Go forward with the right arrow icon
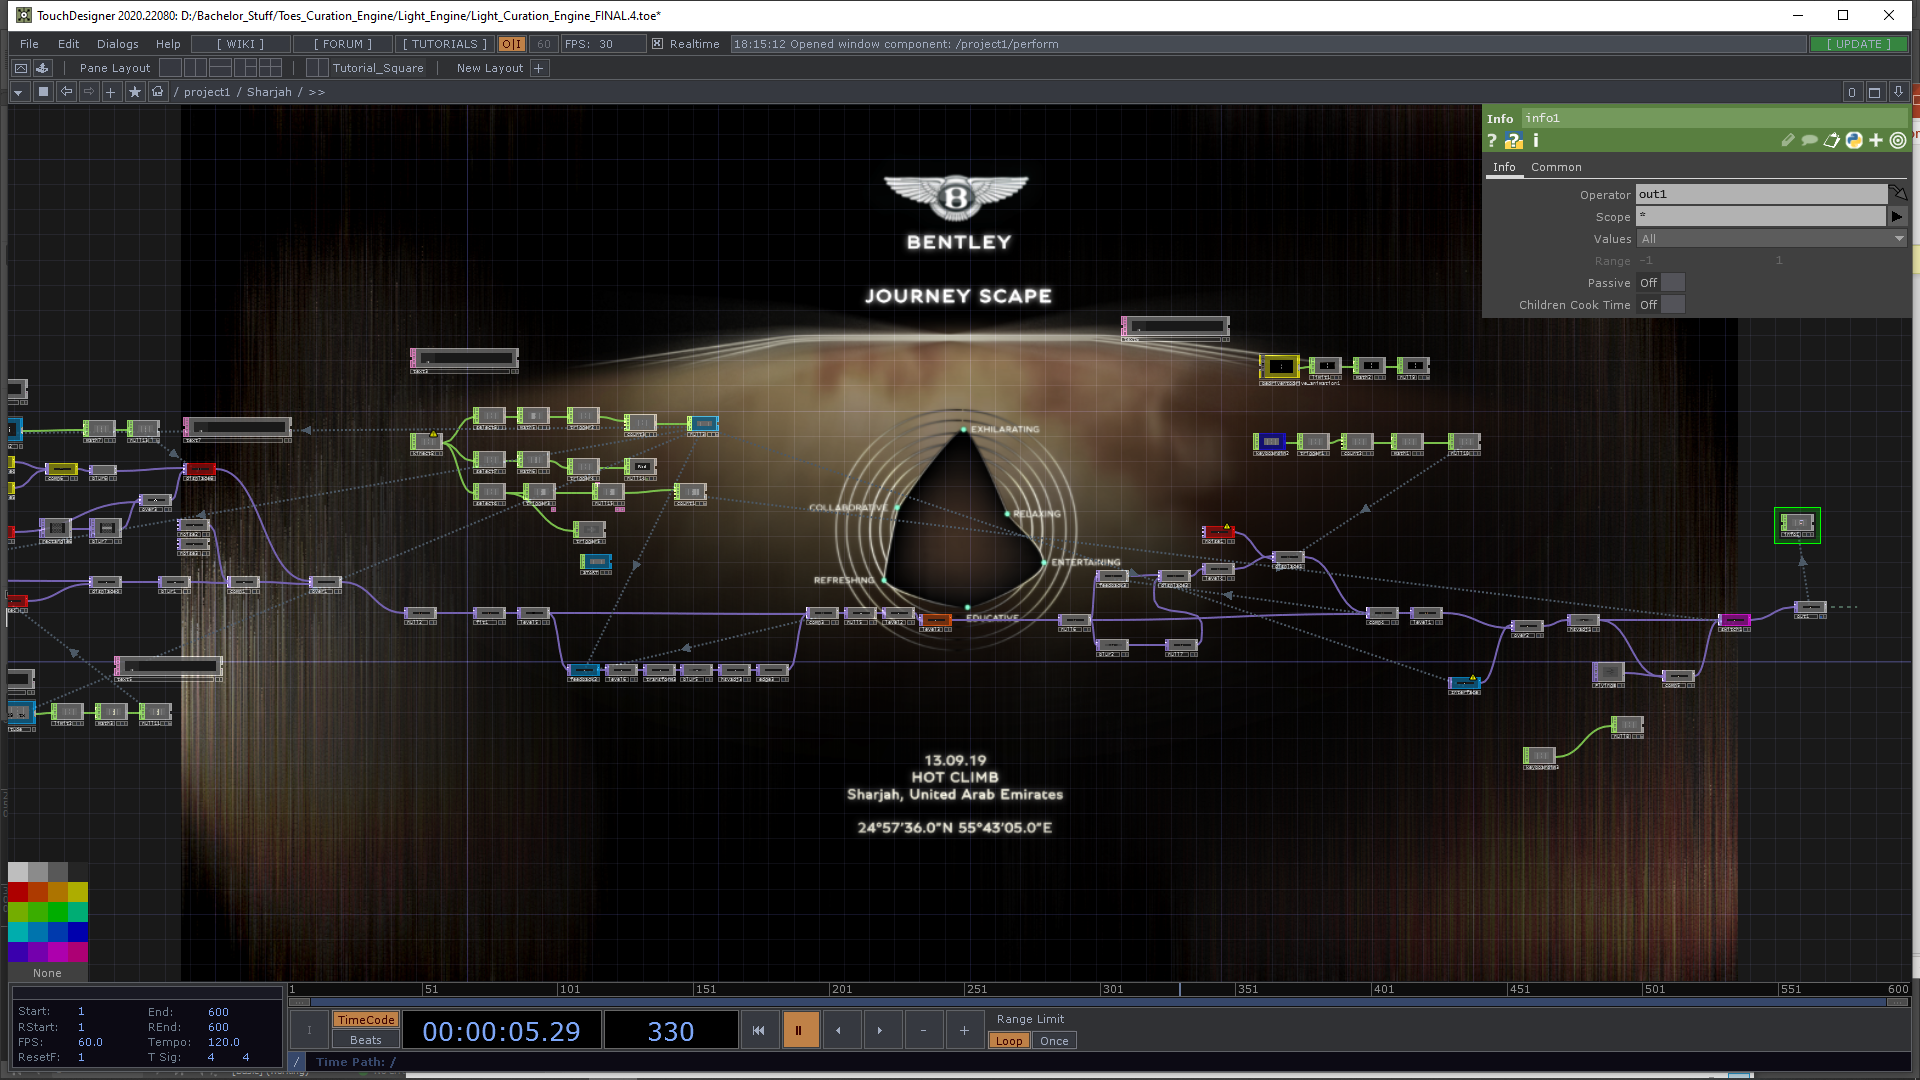Viewport: 1920px width, 1080px height. [89, 92]
